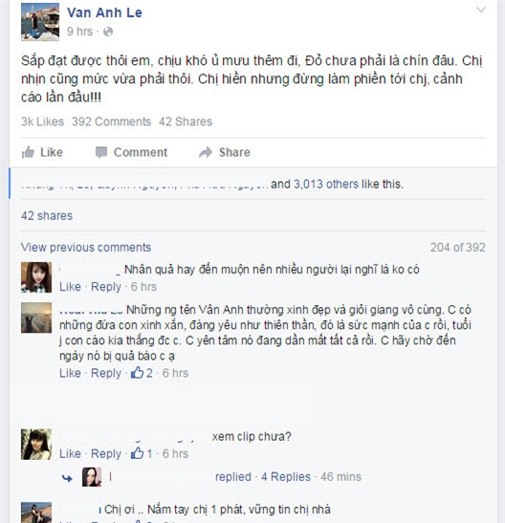Click the thumbs-up icon showing 1 like
This screenshot has width=505, height=523.
[137, 453]
